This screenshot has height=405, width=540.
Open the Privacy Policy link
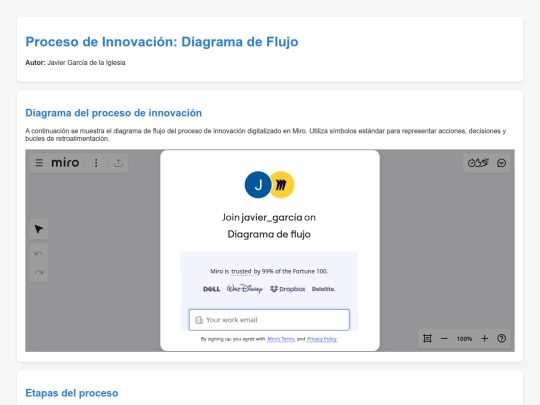[322, 339]
